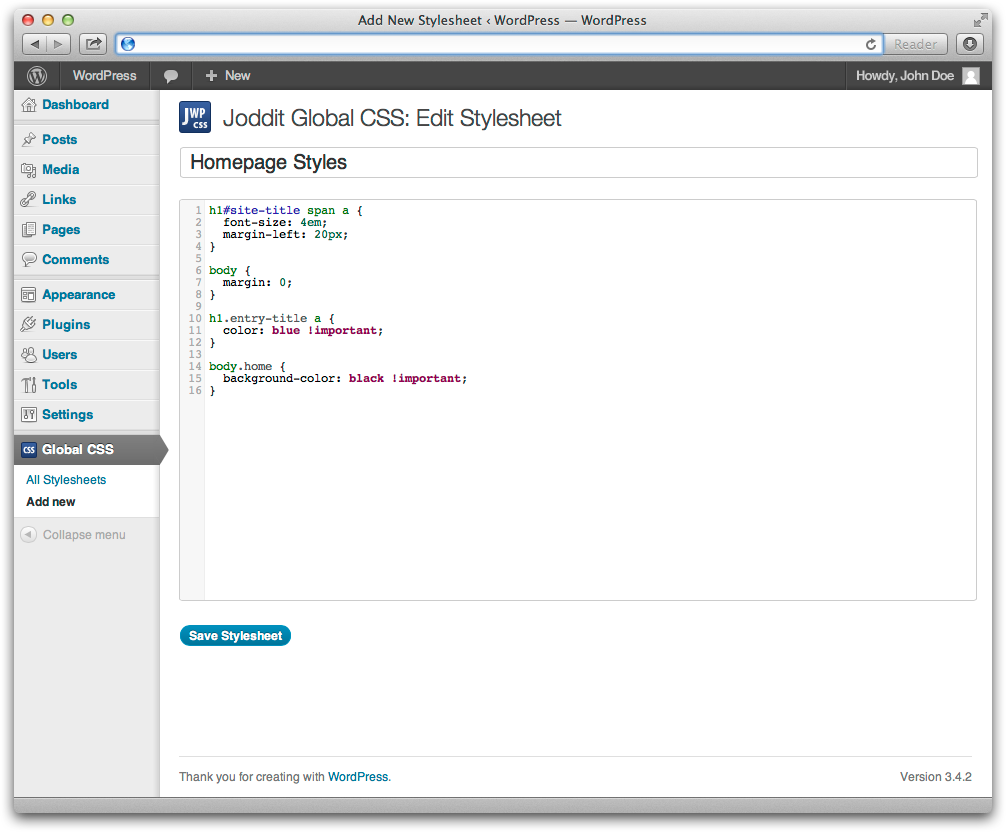
Task: Click the plus icon next to New
Action: [x=211, y=76]
